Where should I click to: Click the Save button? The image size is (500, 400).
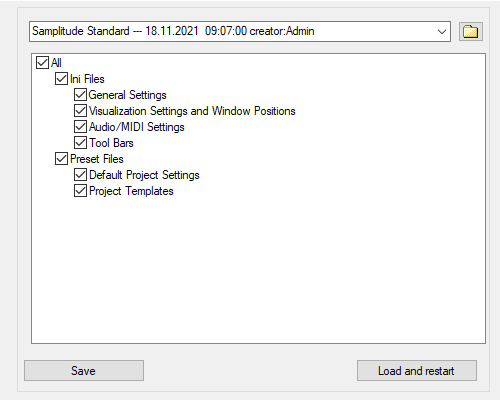tap(84, 370)
